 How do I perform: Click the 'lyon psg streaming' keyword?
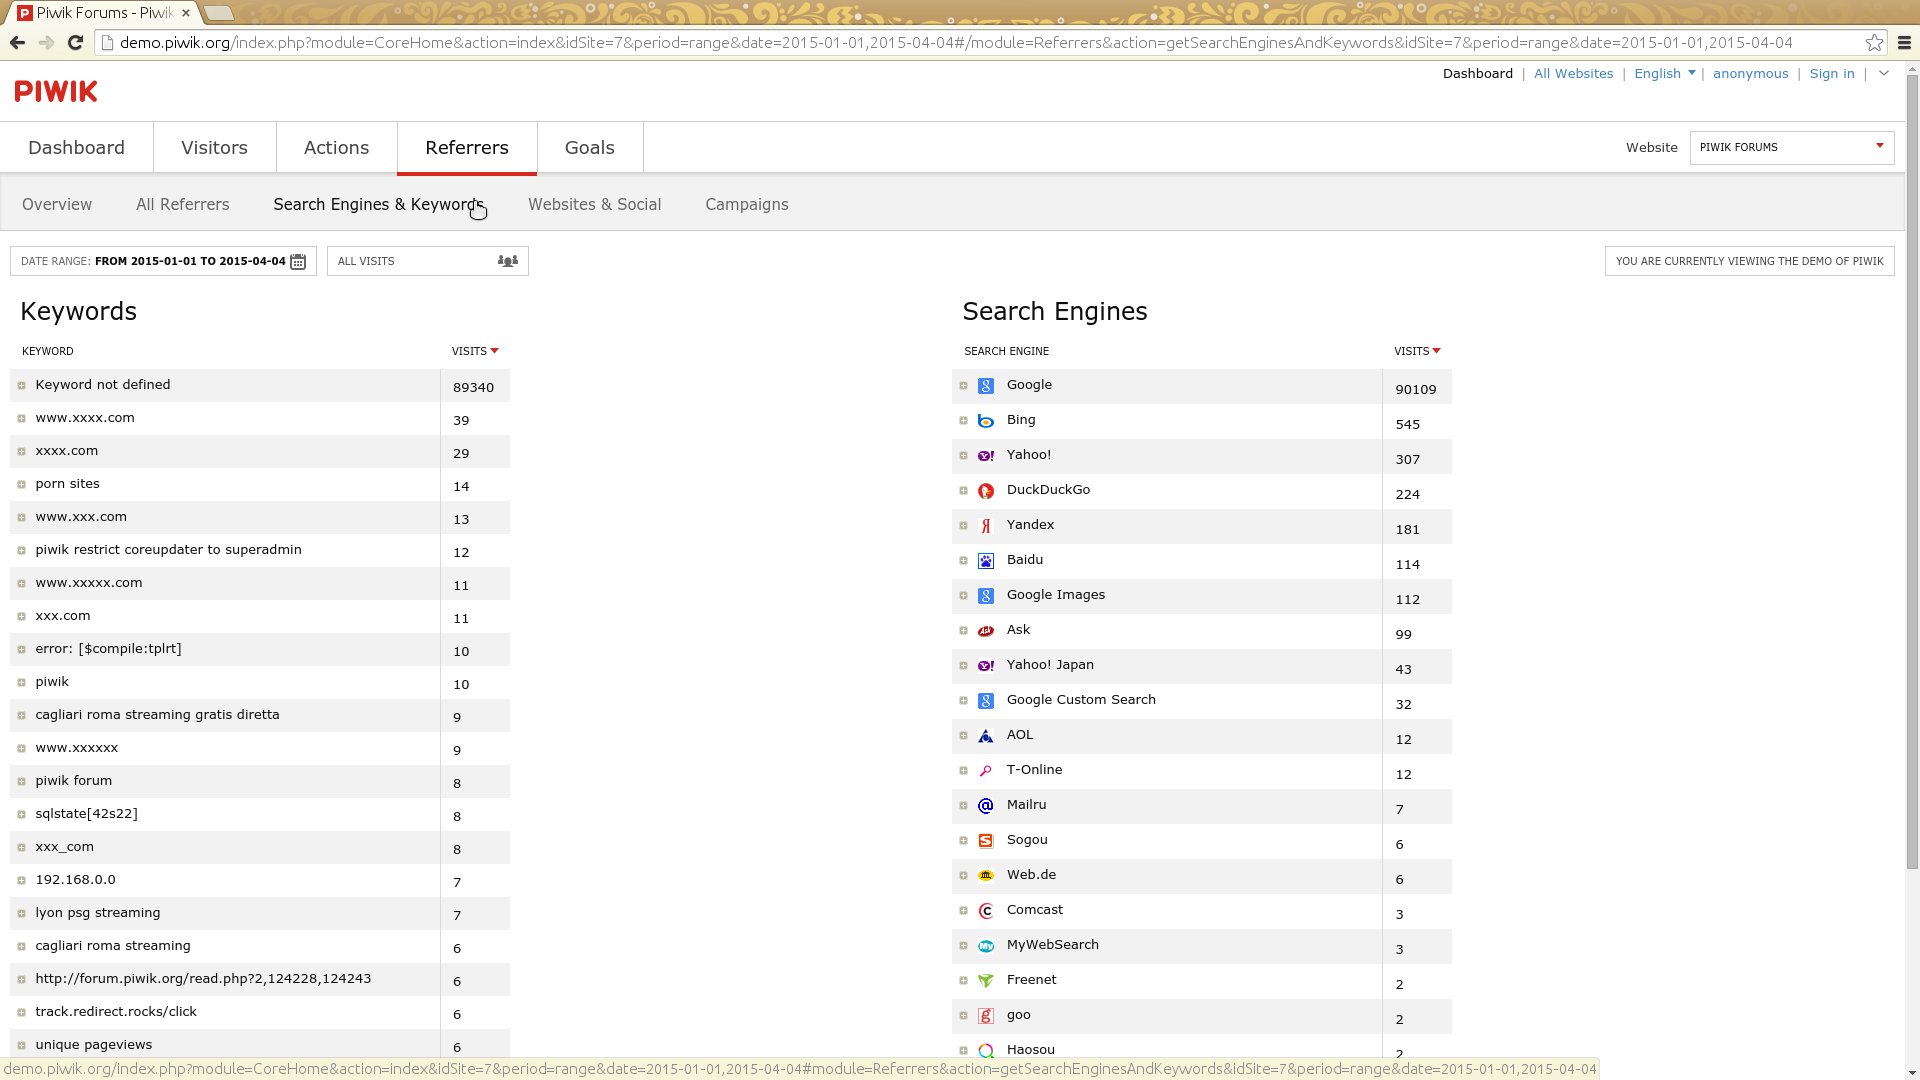[x=98, y=913]
